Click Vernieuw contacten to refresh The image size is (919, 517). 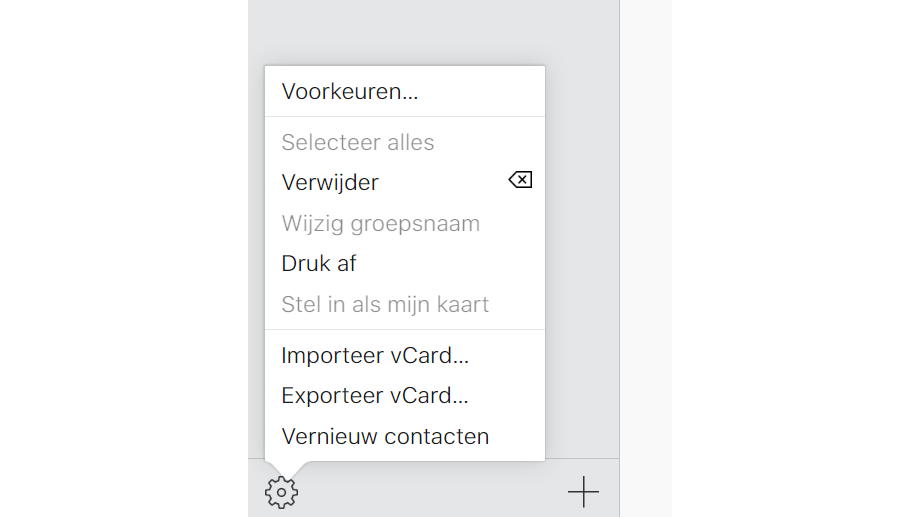(x=385, y=437)
